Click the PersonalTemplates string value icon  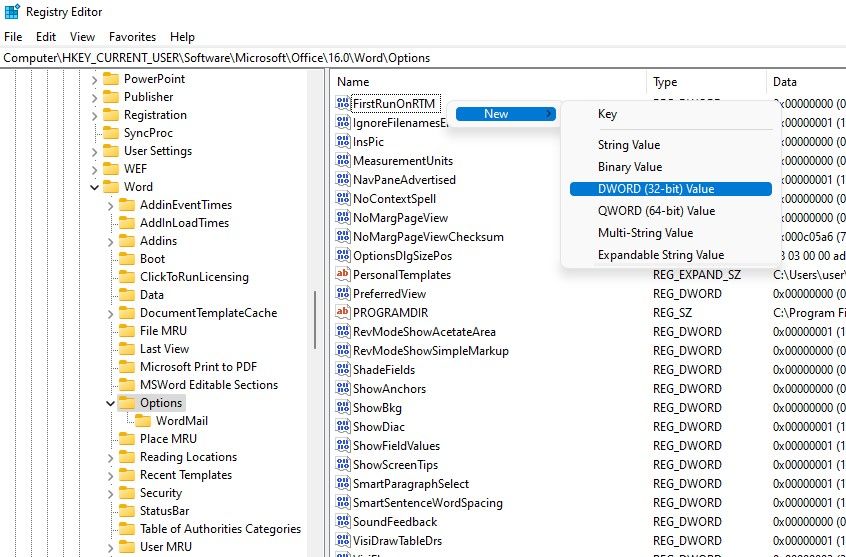click(343, 274)
